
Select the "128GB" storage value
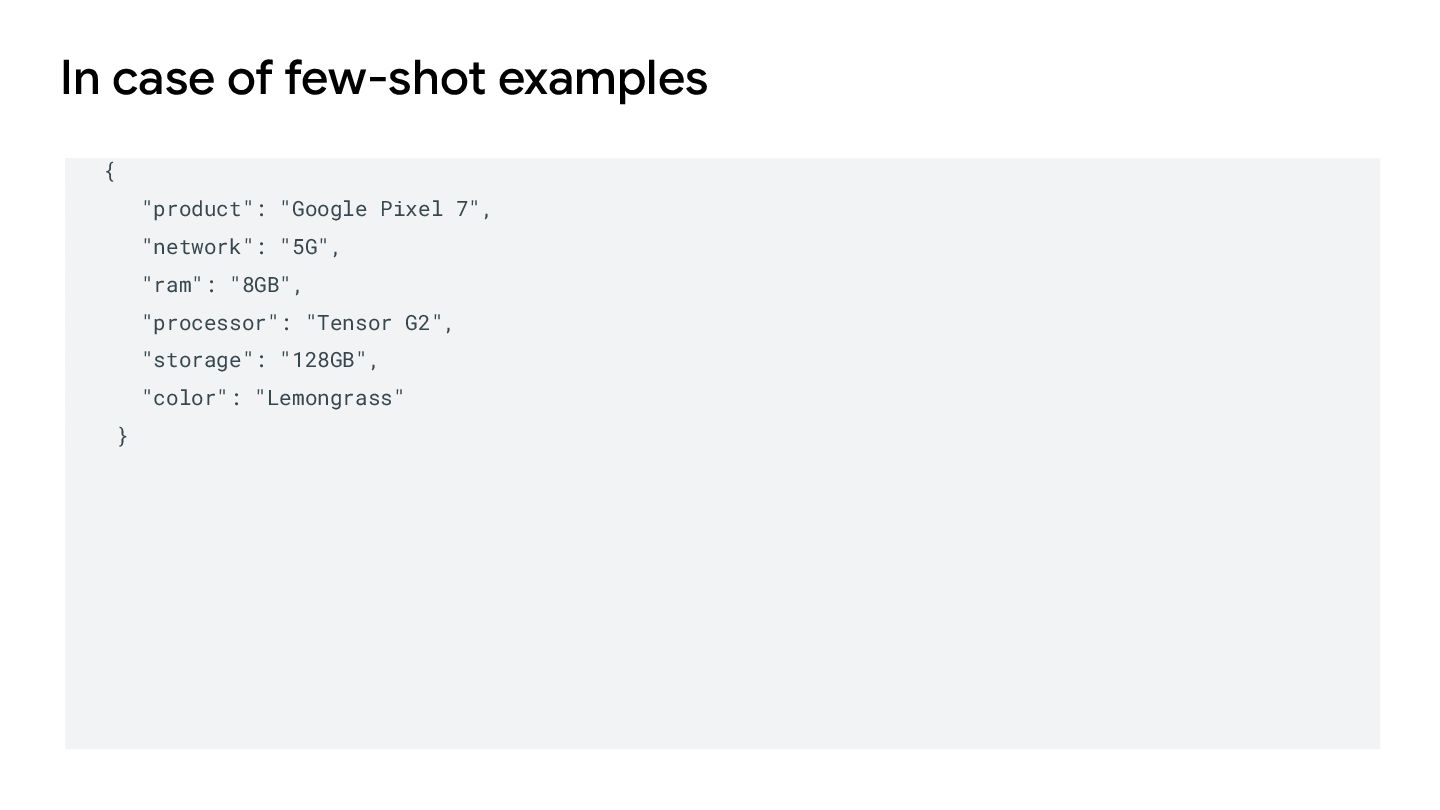click(324, 361)
